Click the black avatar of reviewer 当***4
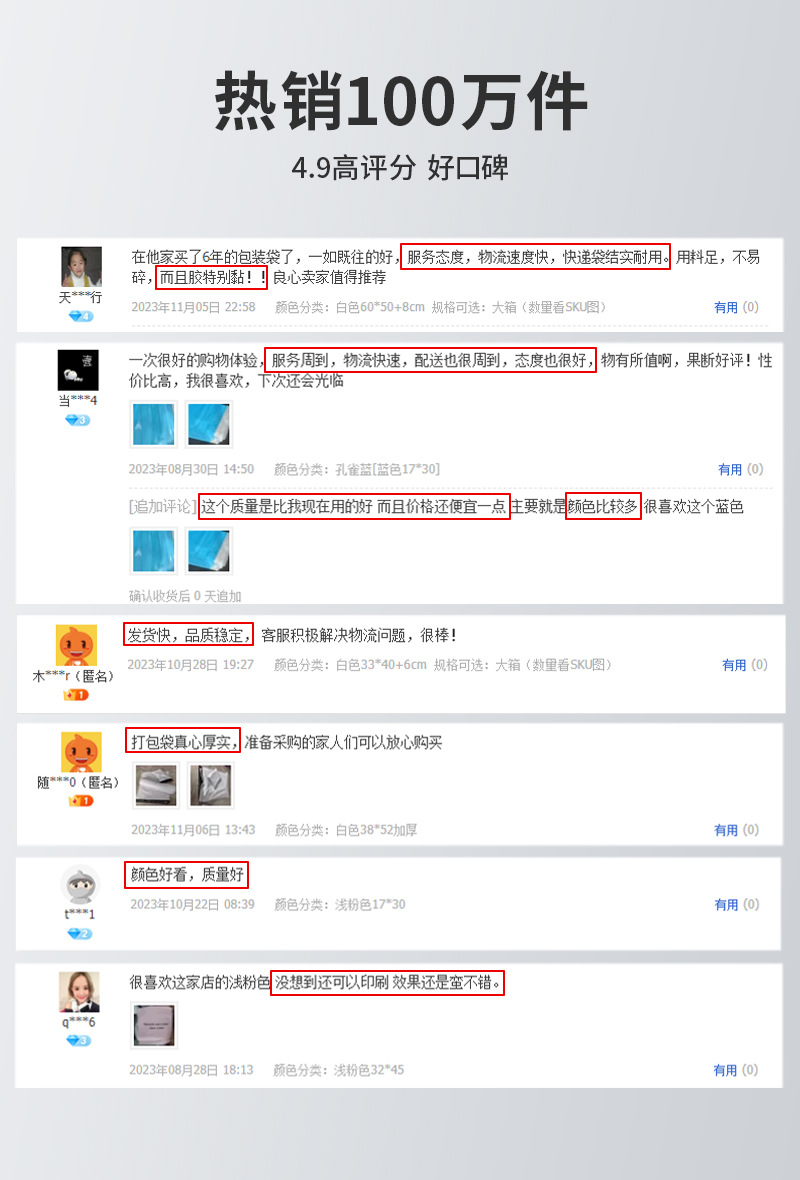Image resolution: width=800 pixels, height=1180 pixels. 78,370
